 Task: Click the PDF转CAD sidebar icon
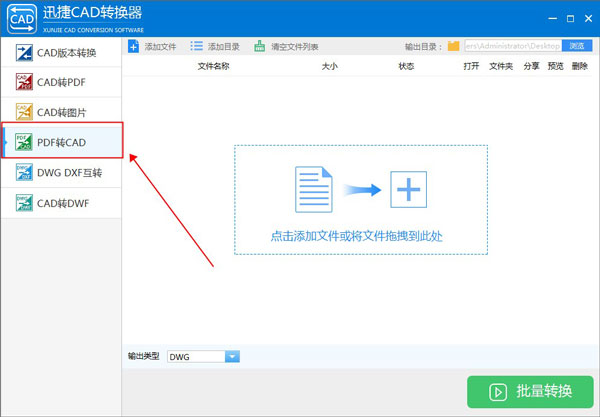point(24,142)
